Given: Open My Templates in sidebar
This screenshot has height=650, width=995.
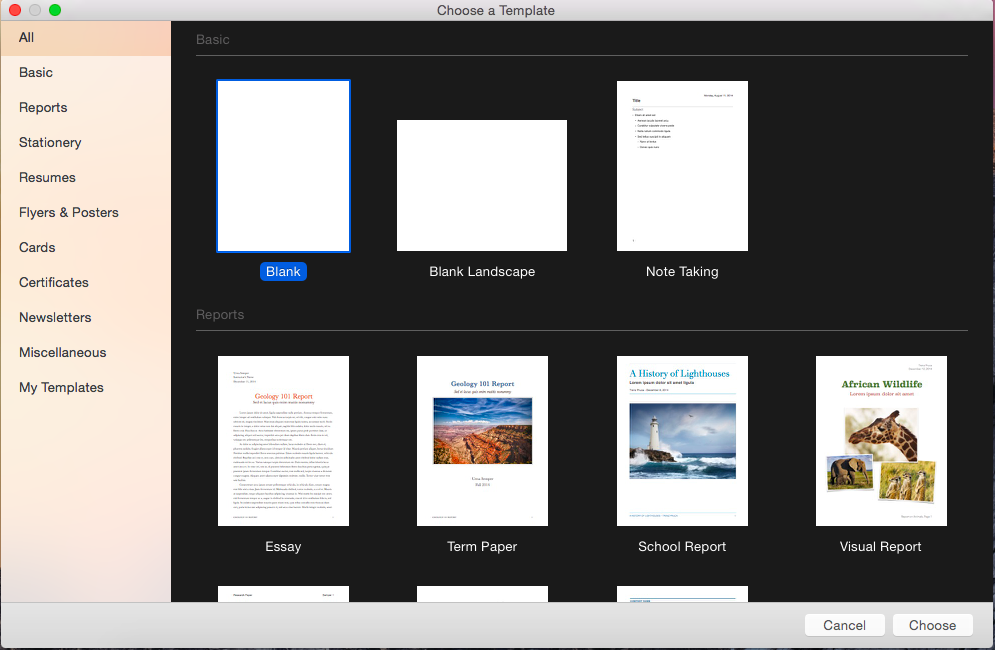Looking at the screenshot, I should (x=61, y=387).
